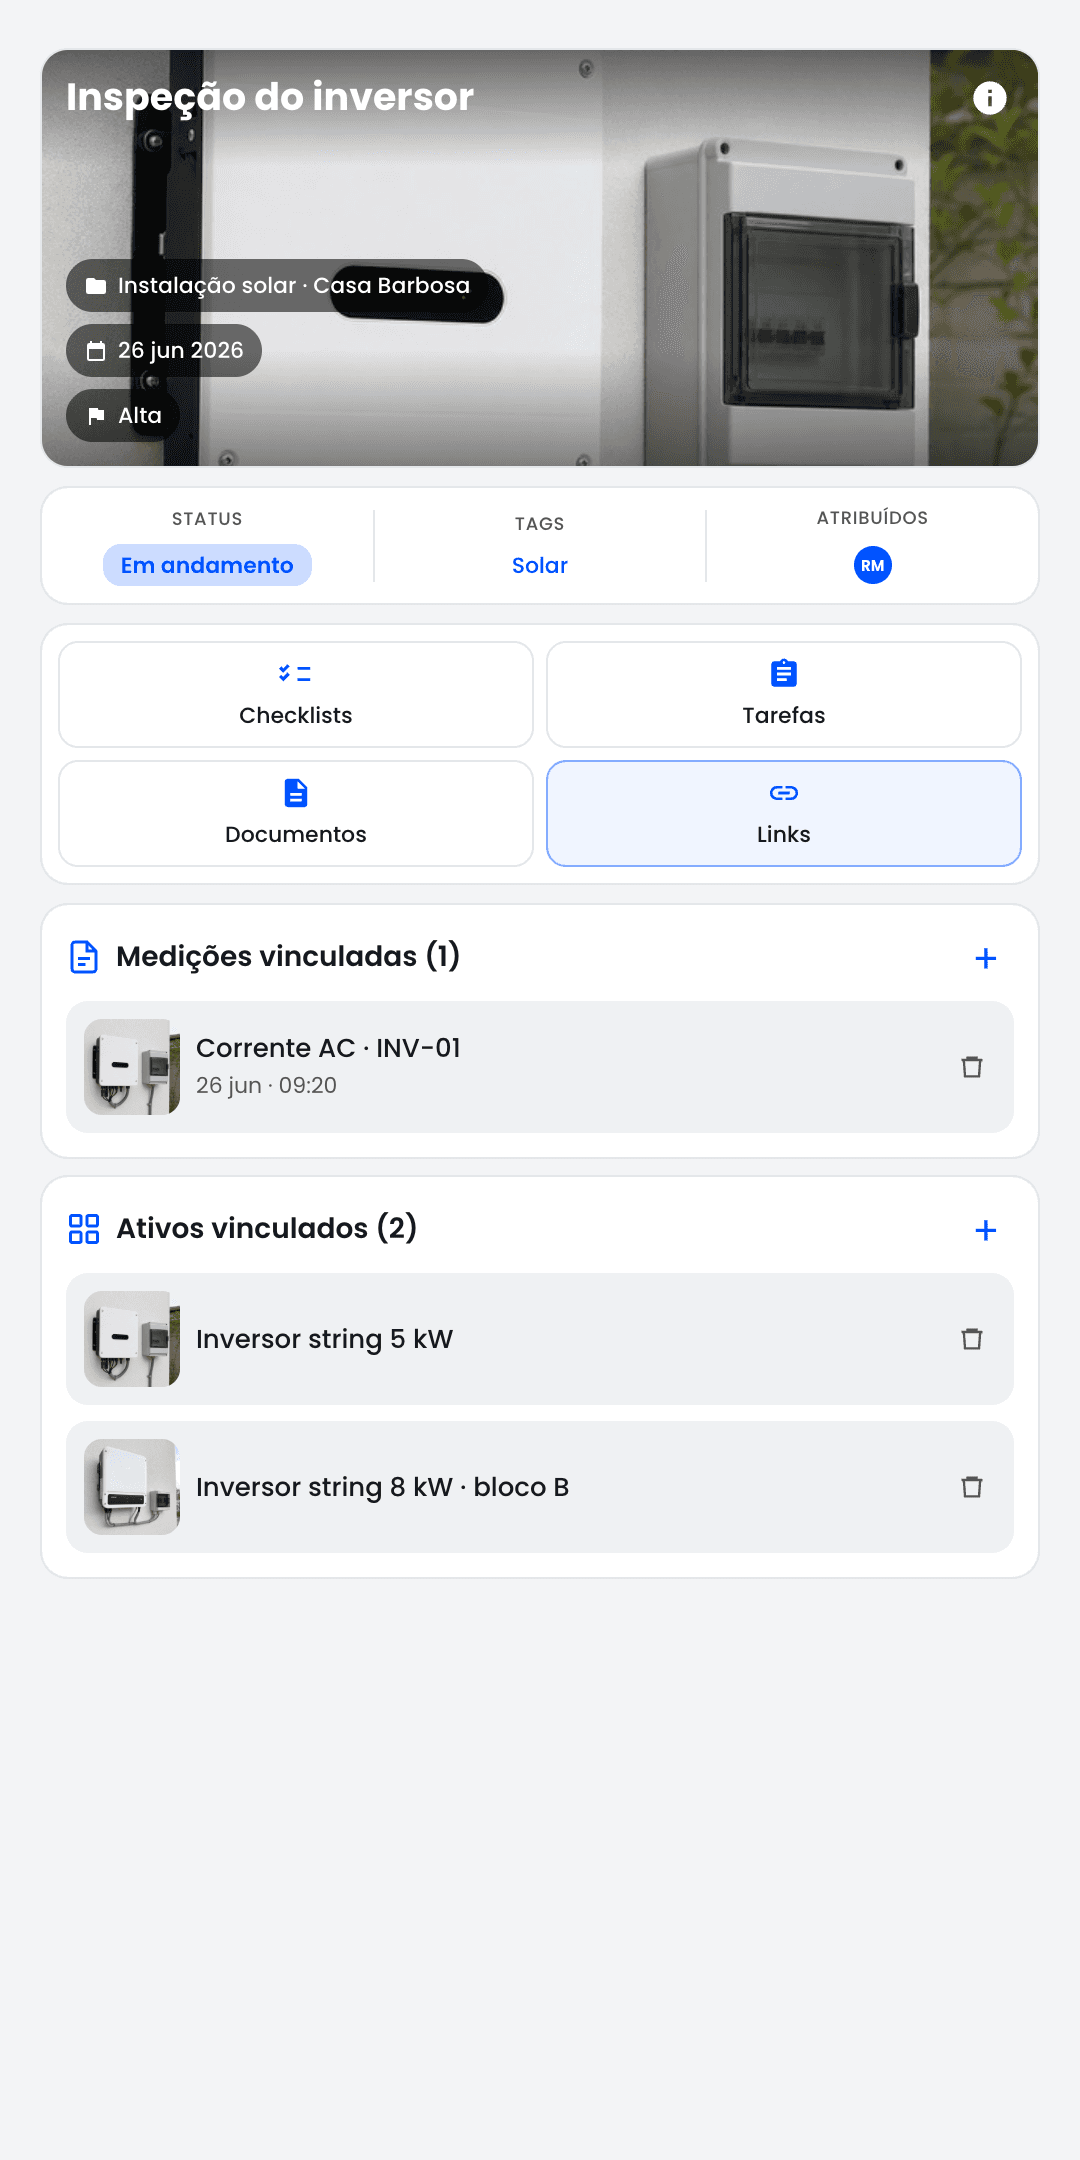Select the Links tab
This screenshot has width=1080, height=2160.
[x=784, y=813]
